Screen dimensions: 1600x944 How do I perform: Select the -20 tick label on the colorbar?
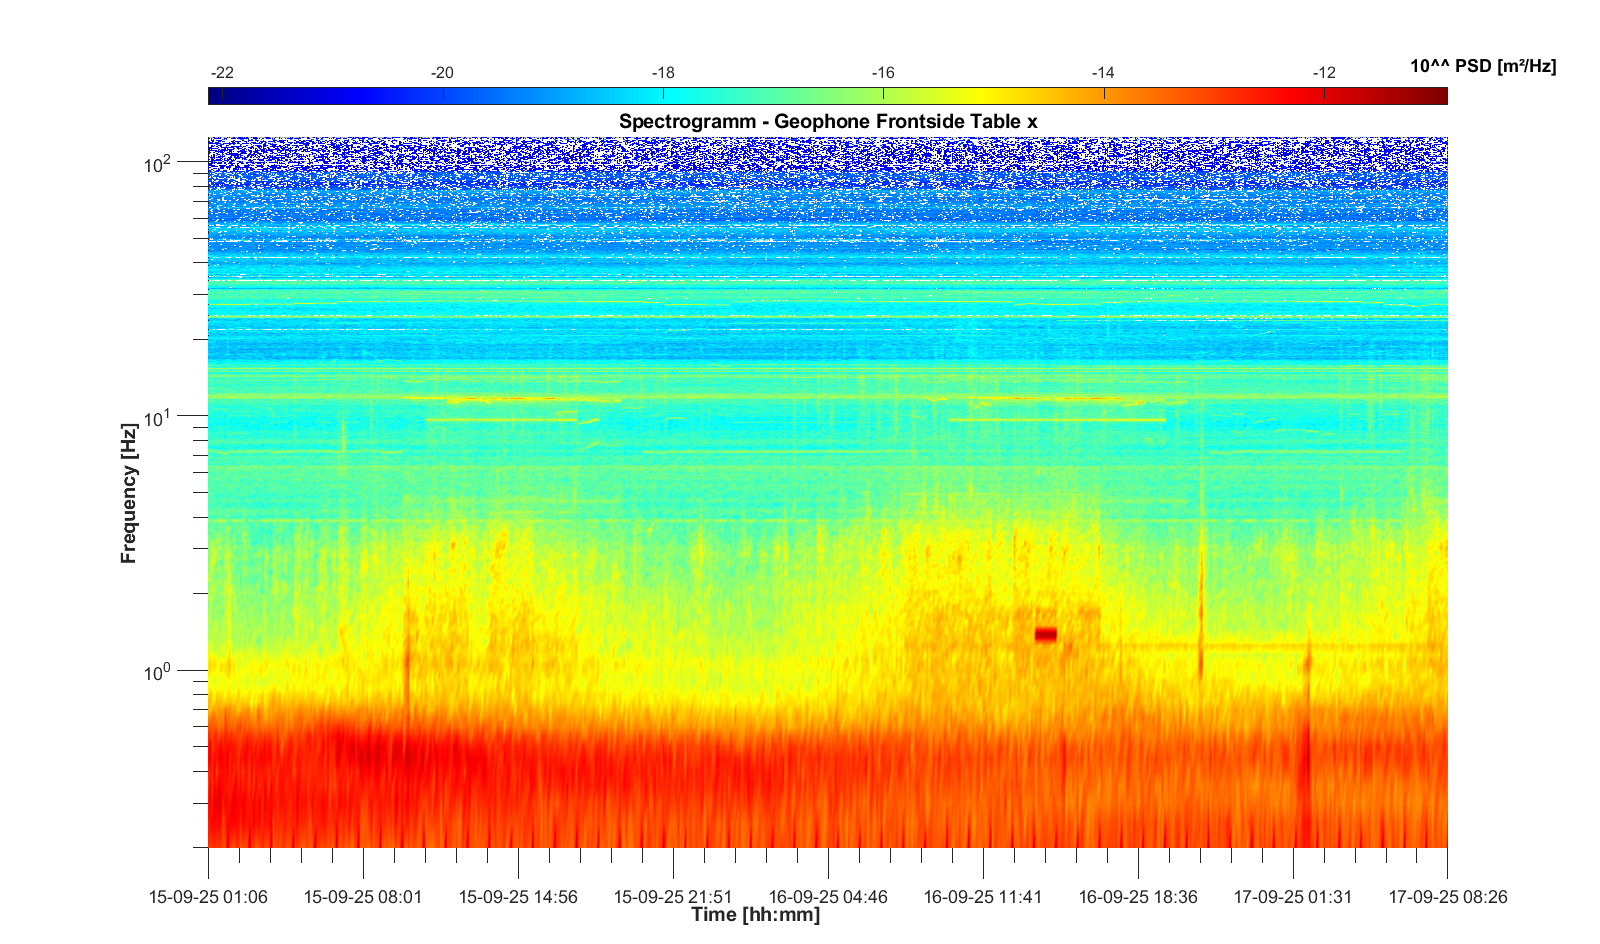(442, 73)
